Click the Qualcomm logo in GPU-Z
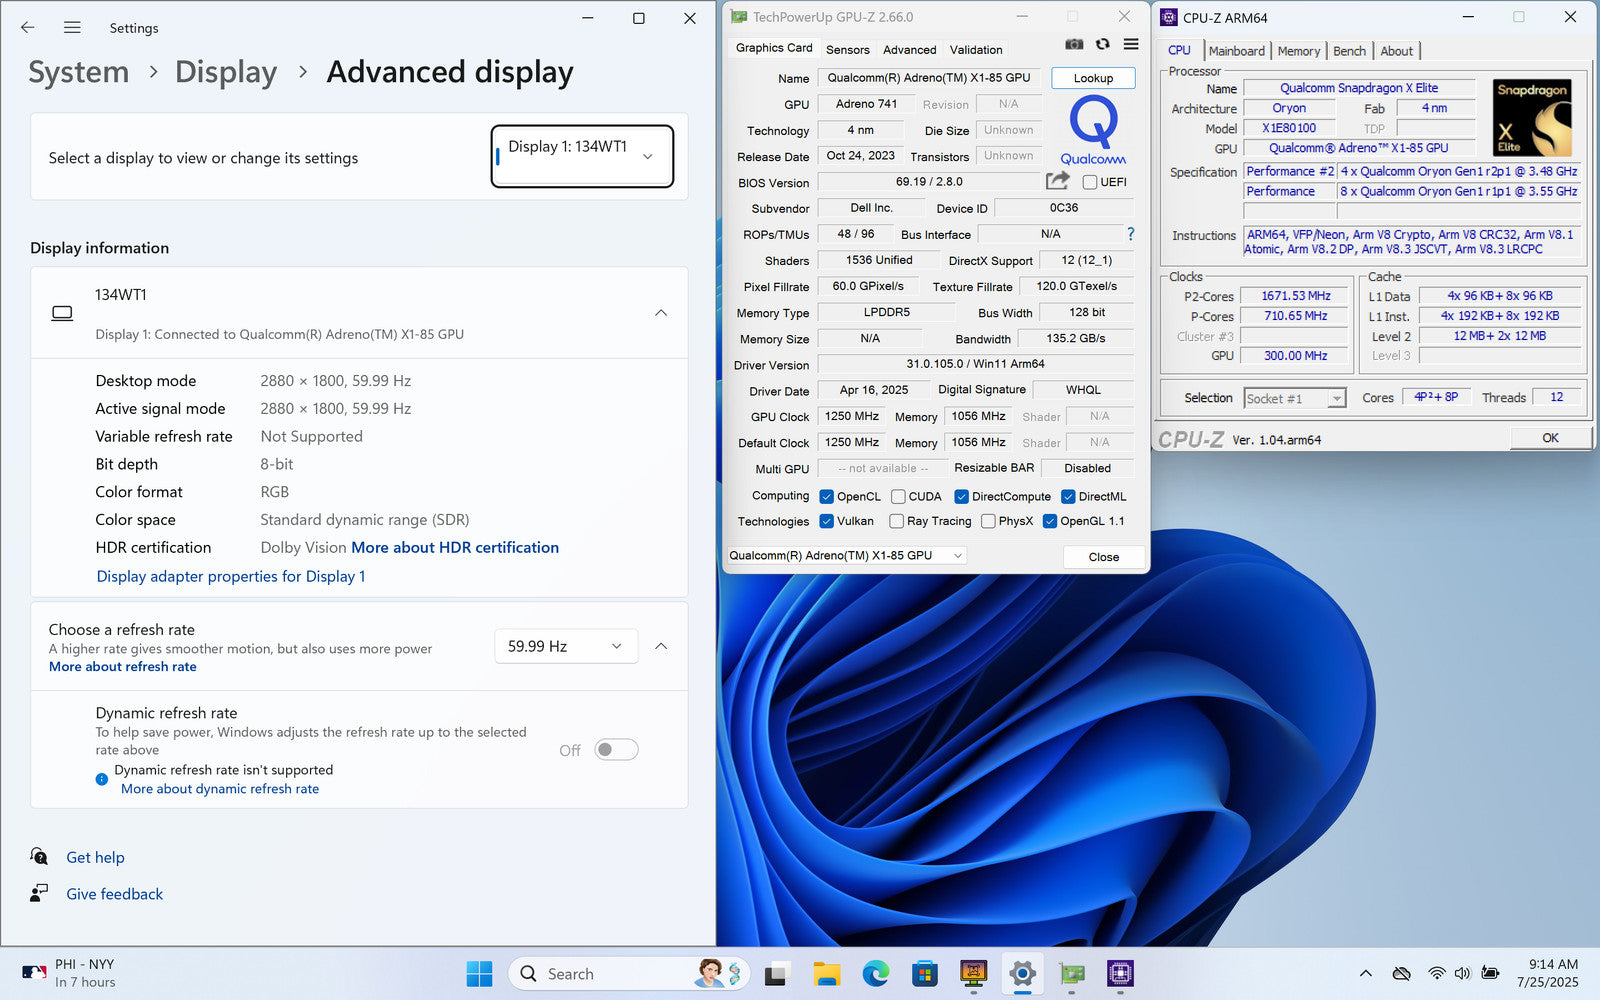 pos(1093,130)
